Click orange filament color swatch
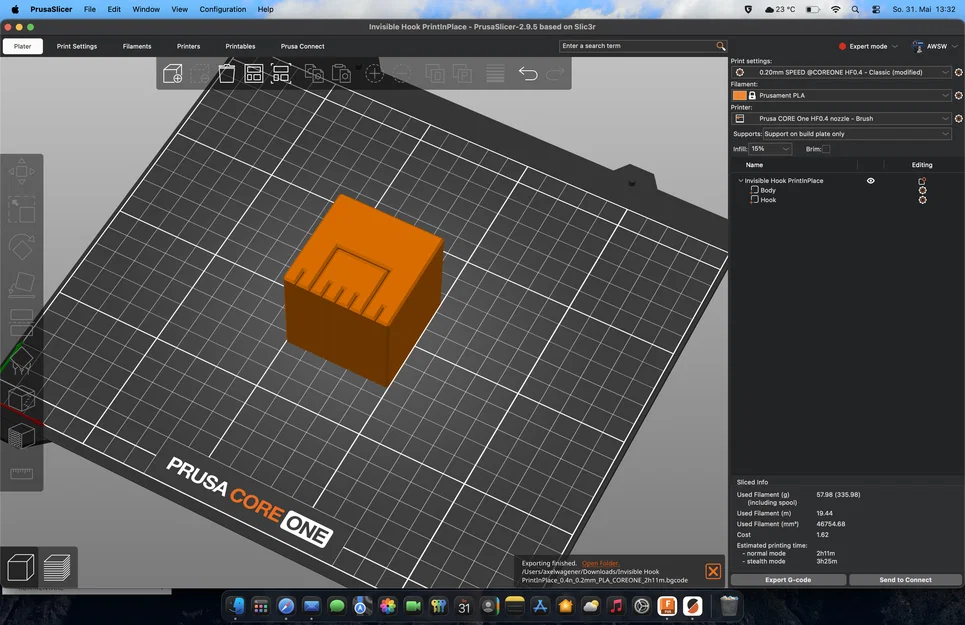The image size is (965, 625). 739,95
